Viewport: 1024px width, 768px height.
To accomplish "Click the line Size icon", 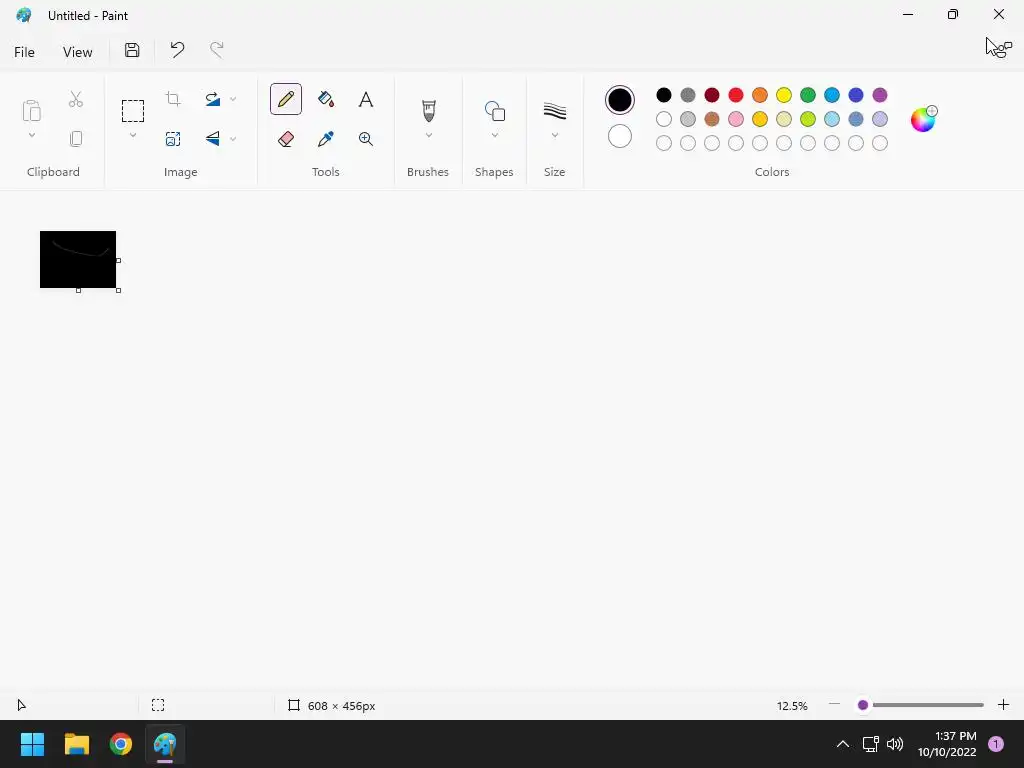I will (554, 110).
